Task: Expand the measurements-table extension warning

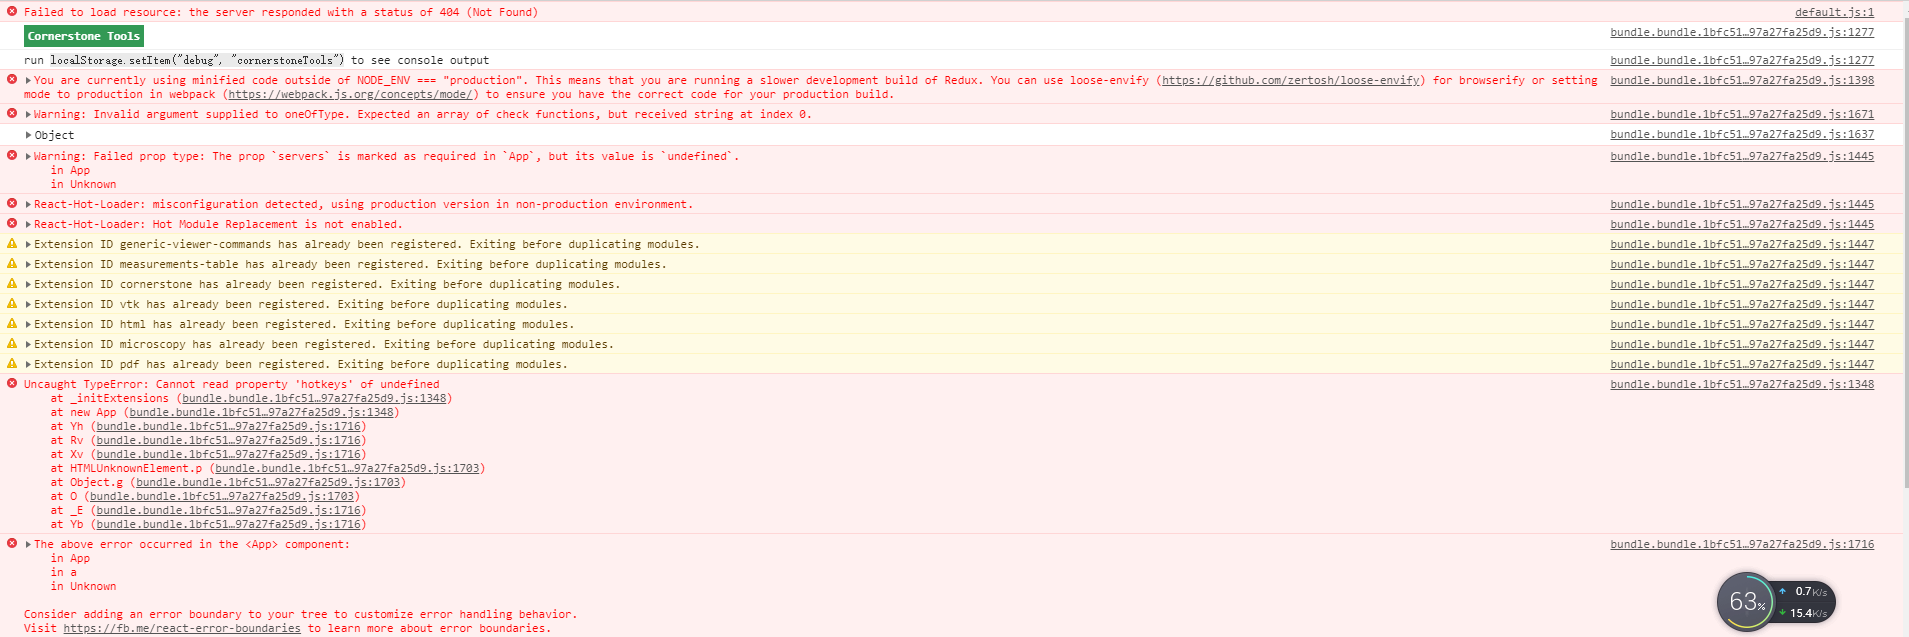Action: 28,264
